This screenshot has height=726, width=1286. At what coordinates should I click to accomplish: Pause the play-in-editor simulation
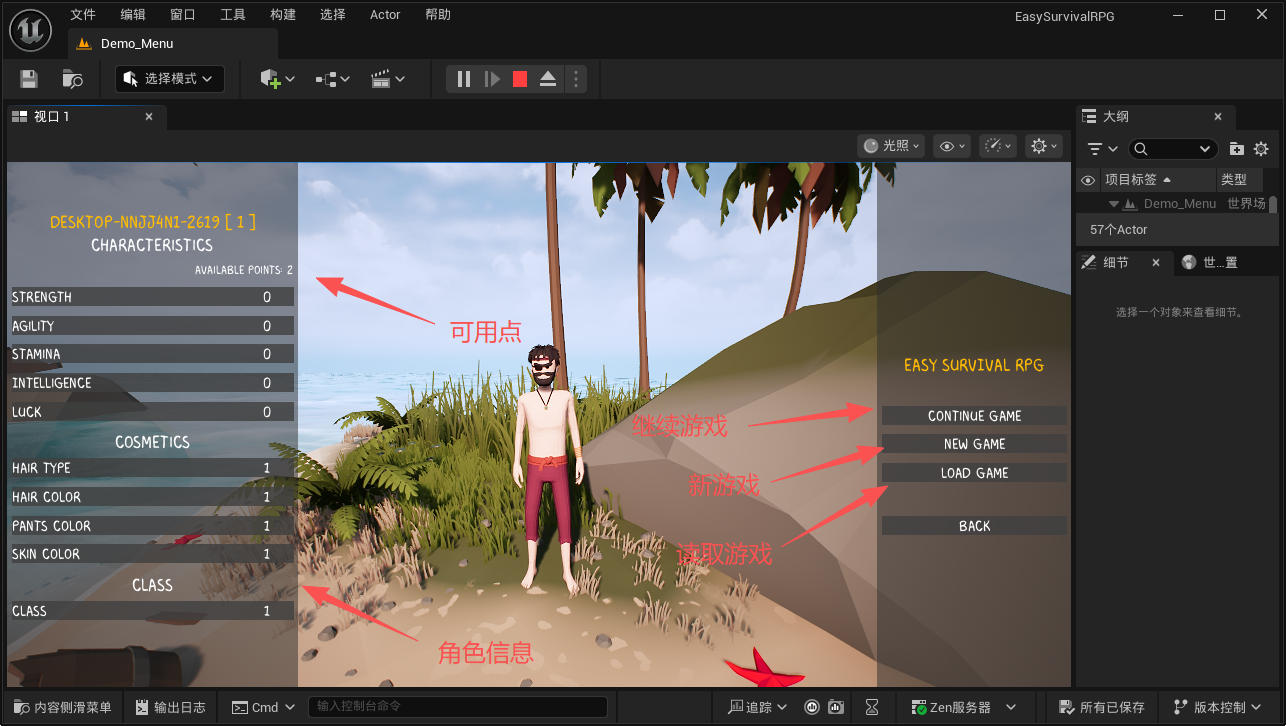tap(464, 79)
